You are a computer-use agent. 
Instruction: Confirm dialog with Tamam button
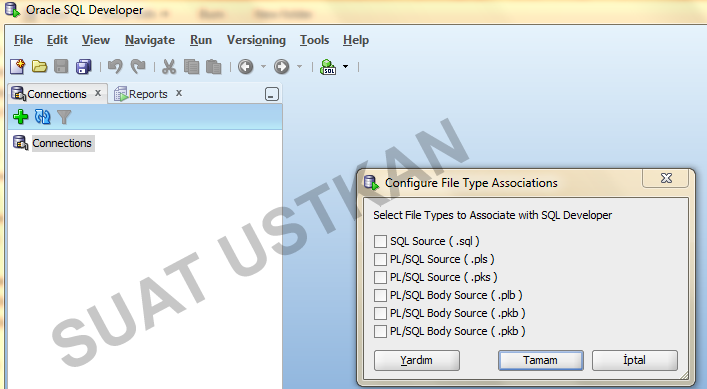(541, 360)
